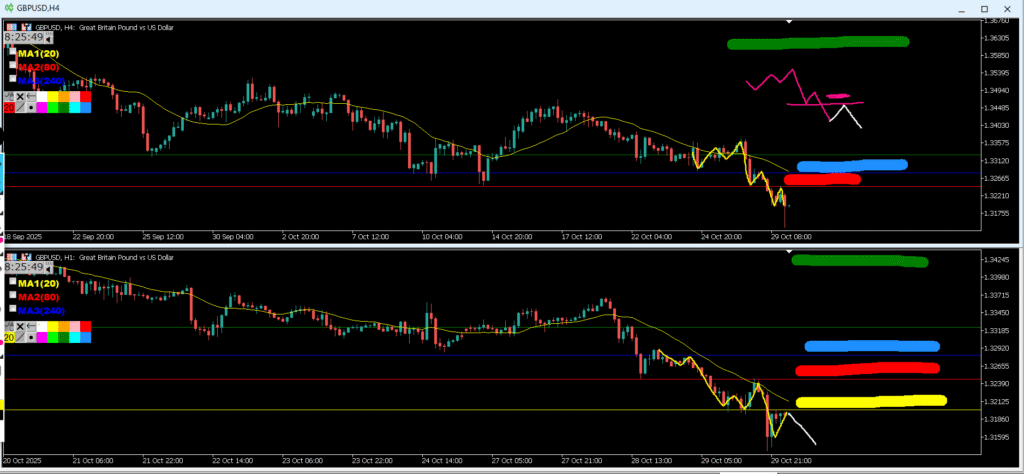Click the grid icon at H1 chart title

(11, 257)
